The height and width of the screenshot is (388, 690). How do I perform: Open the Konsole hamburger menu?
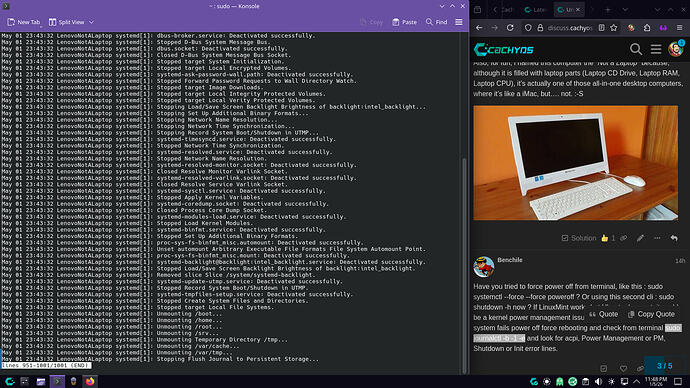pos(459,22)
